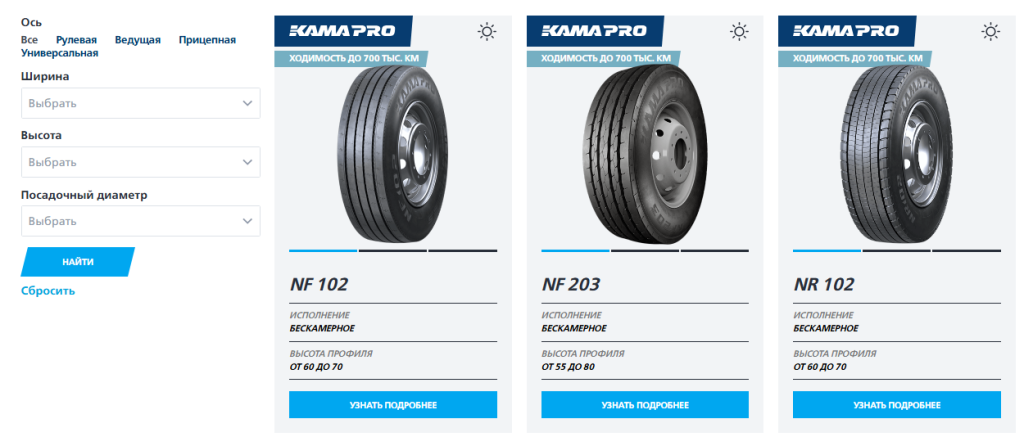The image size is (1024, 437).
Task: Click the sun season icon on NR 102 card
Action: (991, 31)
